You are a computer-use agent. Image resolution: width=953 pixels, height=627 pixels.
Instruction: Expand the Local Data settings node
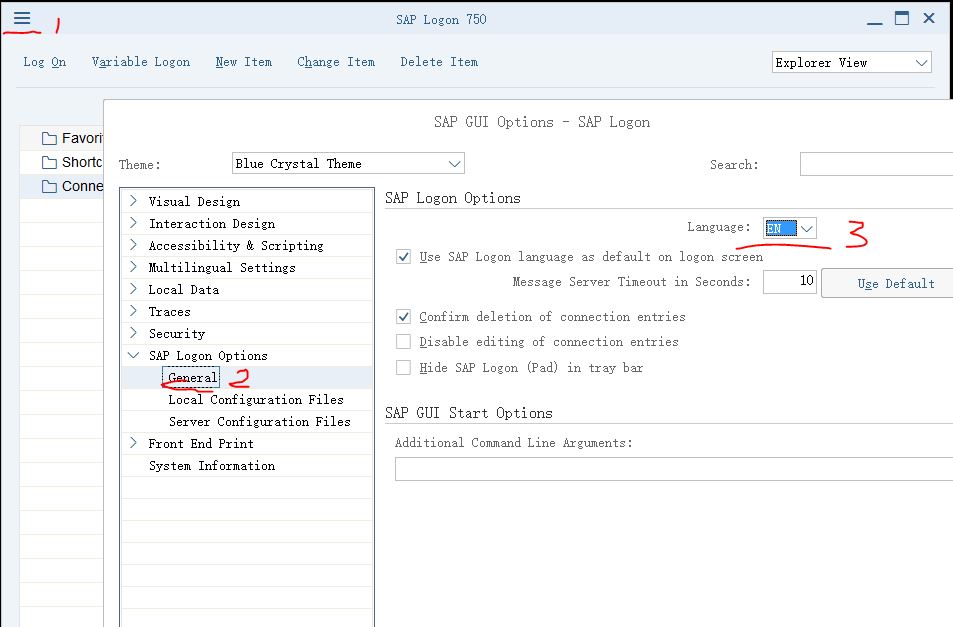click(x=131, y=289)
